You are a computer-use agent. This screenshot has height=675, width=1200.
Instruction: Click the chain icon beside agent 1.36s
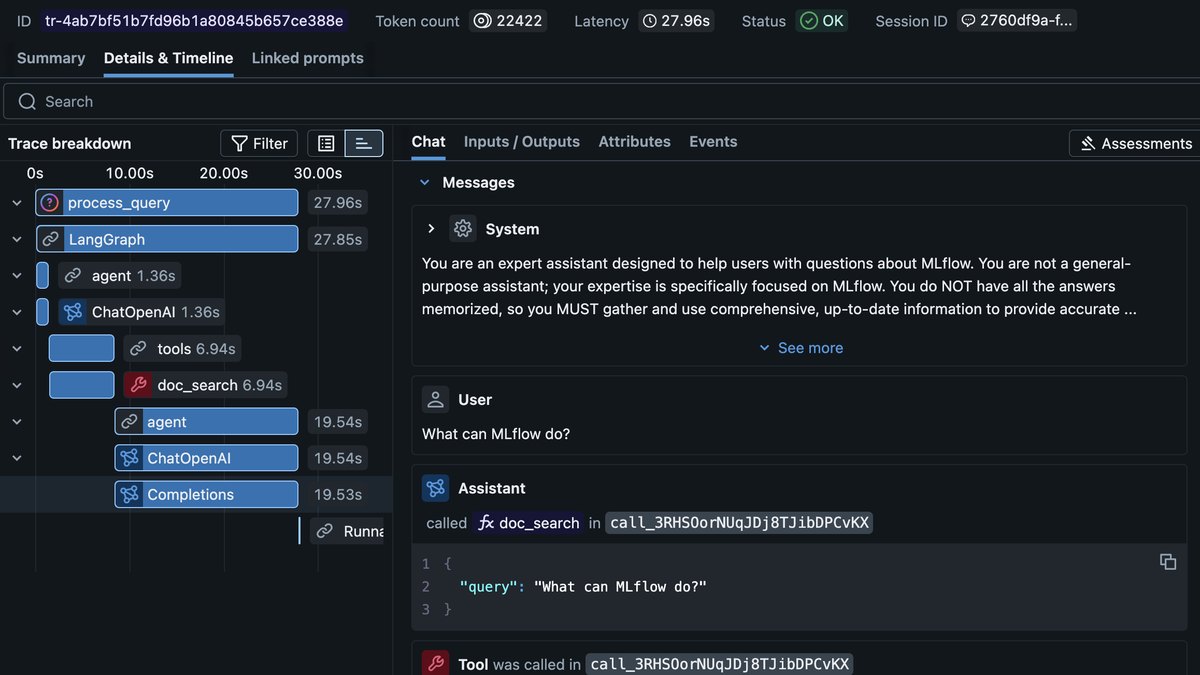pos(71,276)
